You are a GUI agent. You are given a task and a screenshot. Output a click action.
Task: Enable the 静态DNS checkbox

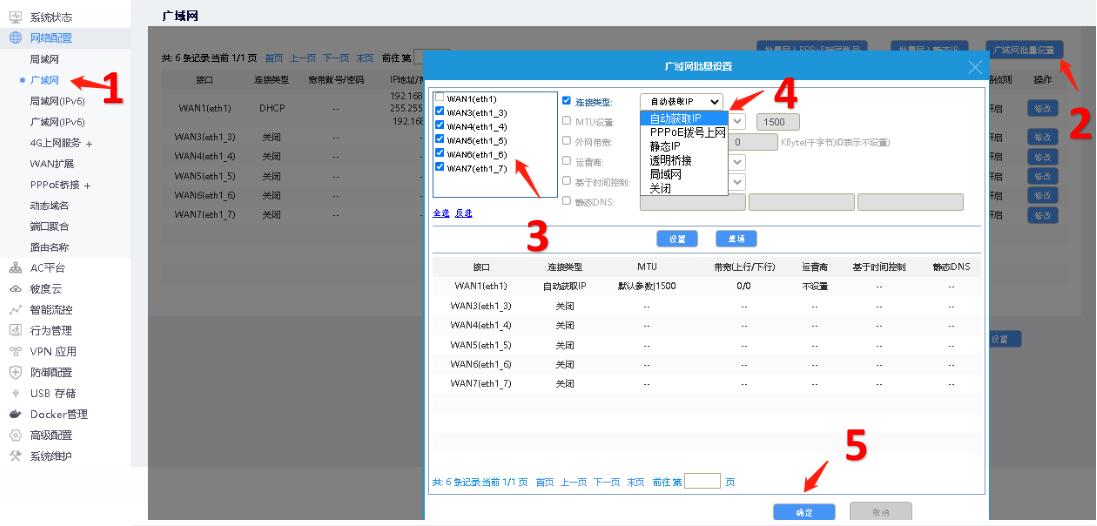[x=567, y=201]
